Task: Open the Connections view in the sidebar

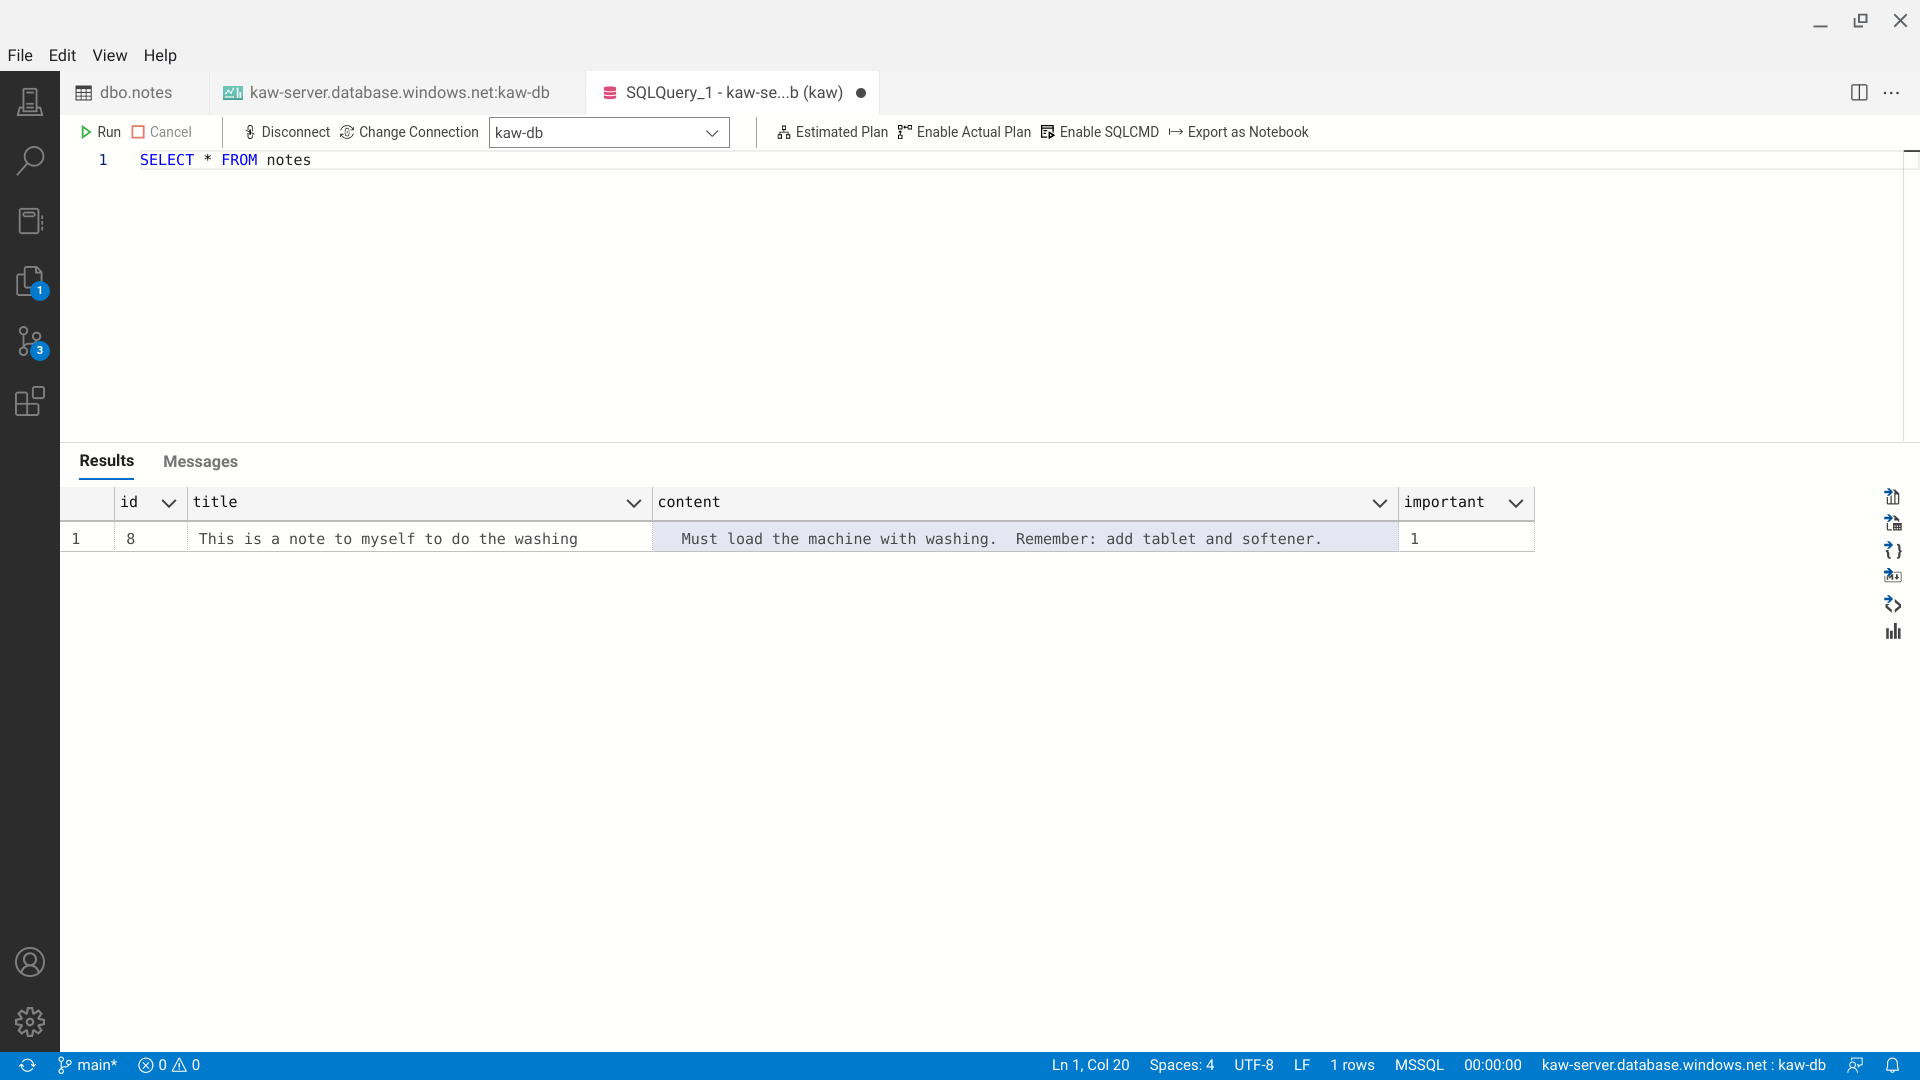Action: (x=30, y=100)
